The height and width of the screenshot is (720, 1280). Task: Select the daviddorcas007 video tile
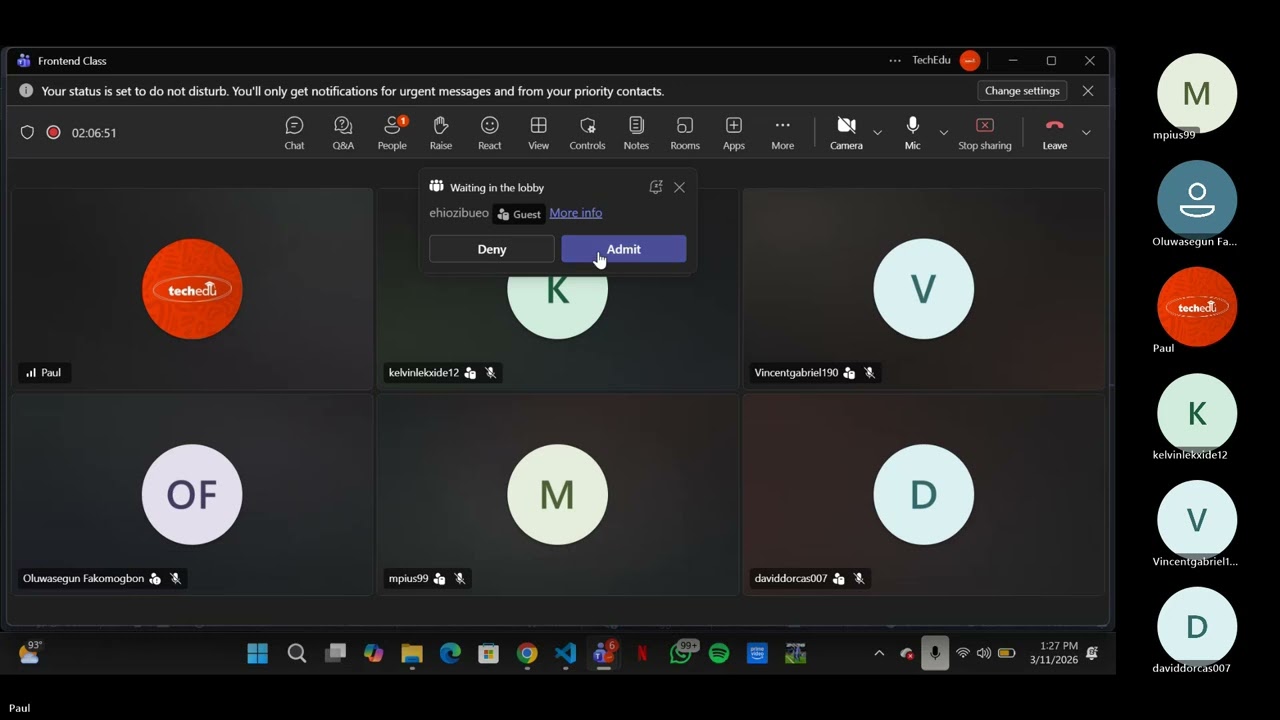(924, 495)
